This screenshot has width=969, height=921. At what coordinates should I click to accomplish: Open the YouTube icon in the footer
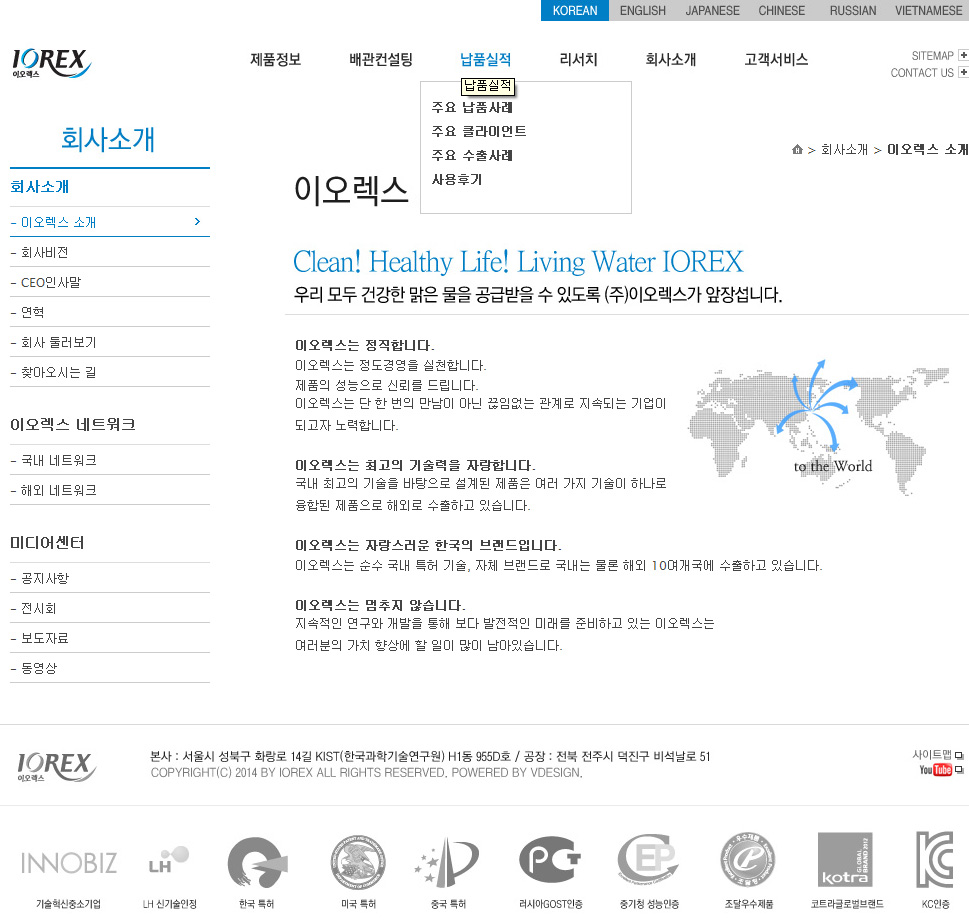click(x=935, y=770)
